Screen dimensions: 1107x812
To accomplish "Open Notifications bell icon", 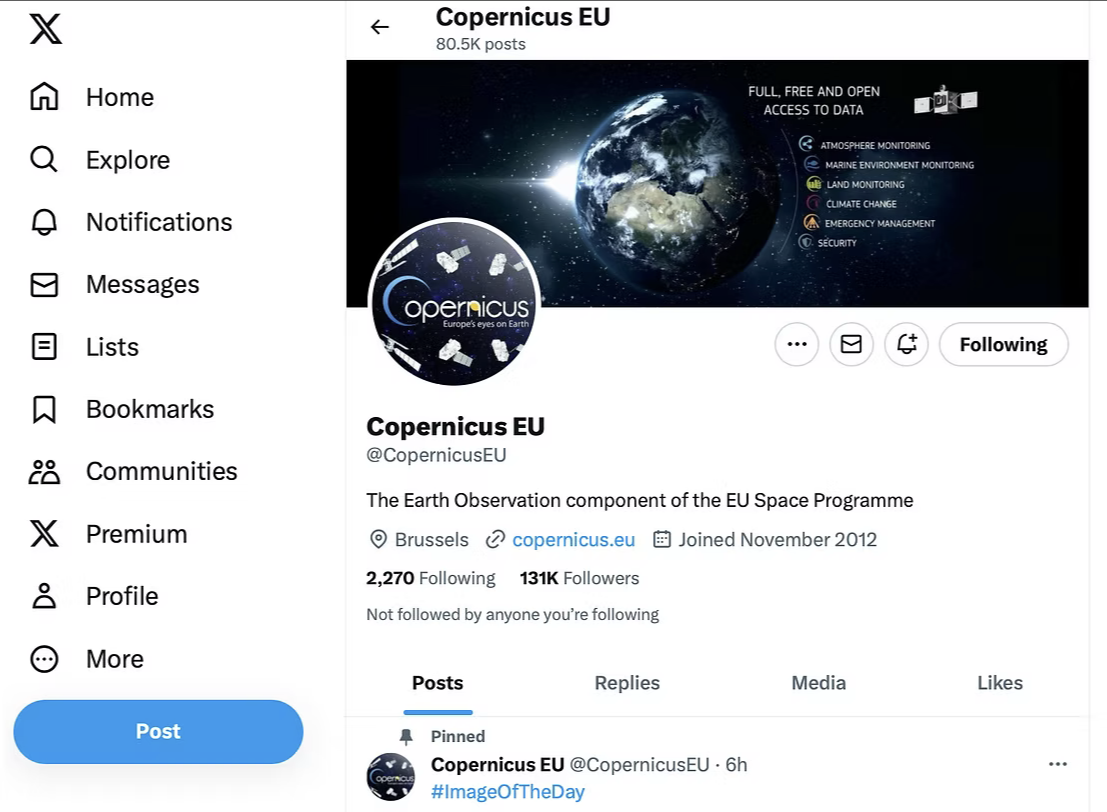I will pos(44,222).
